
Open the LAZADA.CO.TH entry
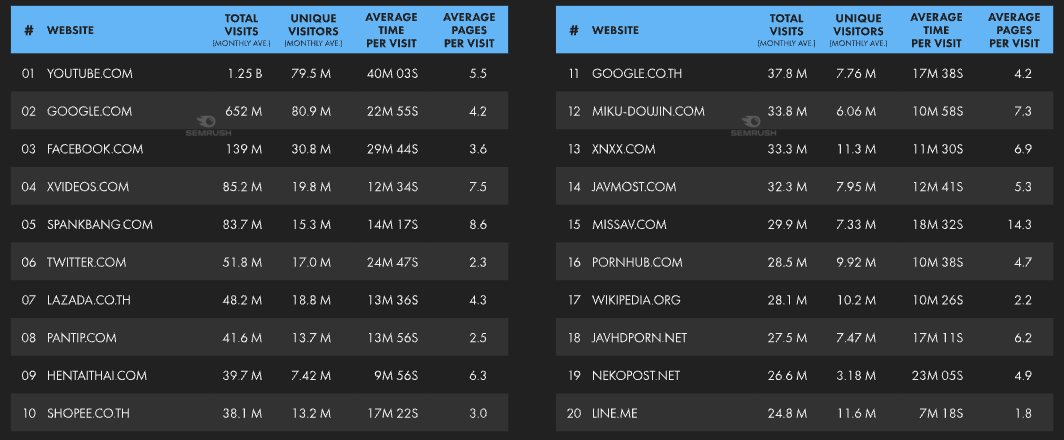coord(89,300)
